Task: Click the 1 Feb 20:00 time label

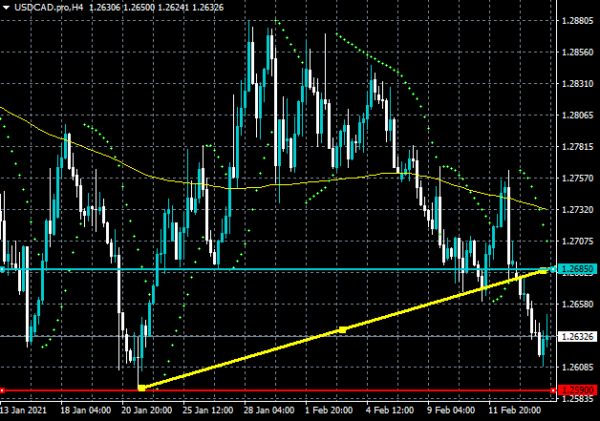Action: pyautogui.click(x=329, y=410)
